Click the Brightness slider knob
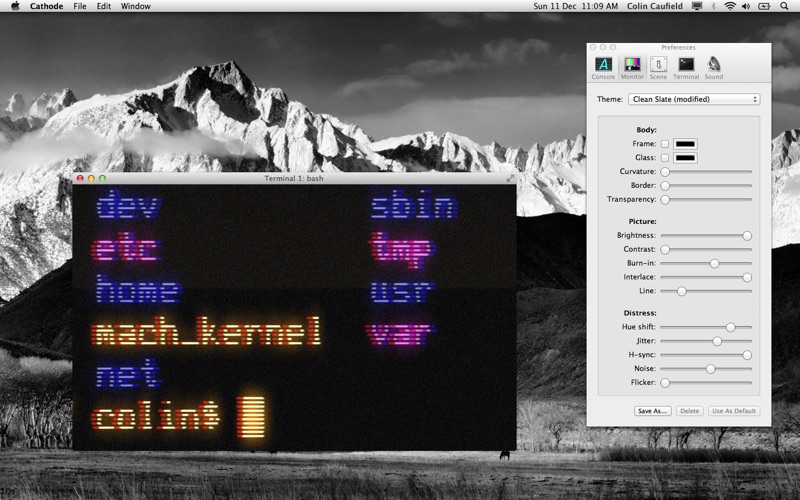Screen dimensions: 800x500 746,235
